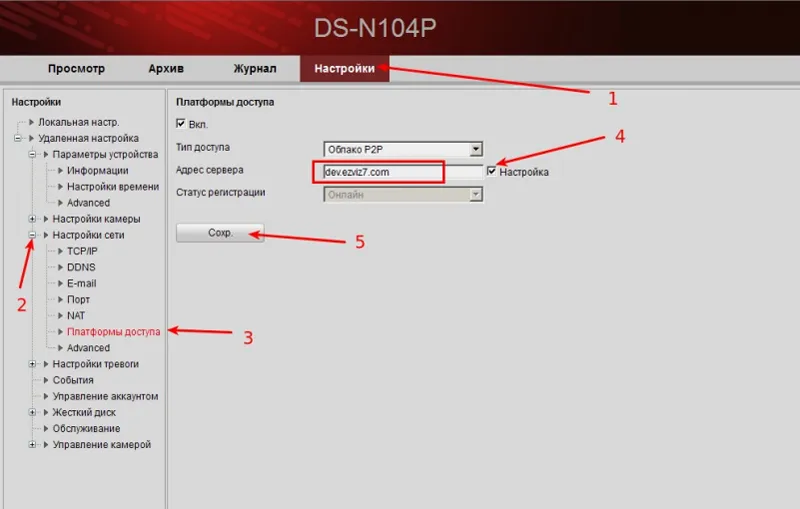Select Настройки времени in the tree

pyautogui.click(x=112, y=187)
